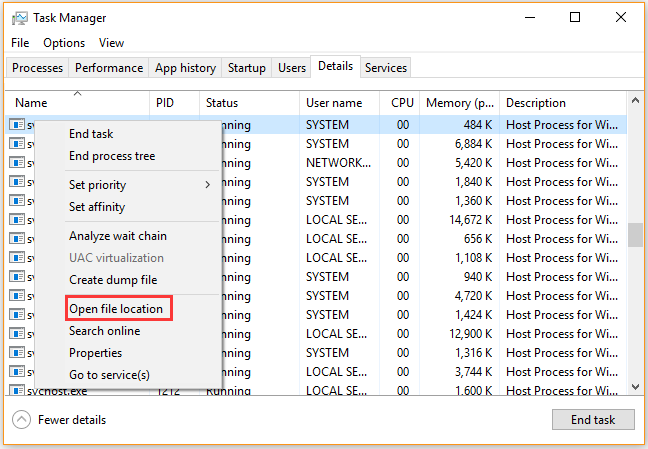Click the process icon in the 3,744 K row
This screenshot has height=449, width=648.
pyautogui.click(x=17, y=372)
